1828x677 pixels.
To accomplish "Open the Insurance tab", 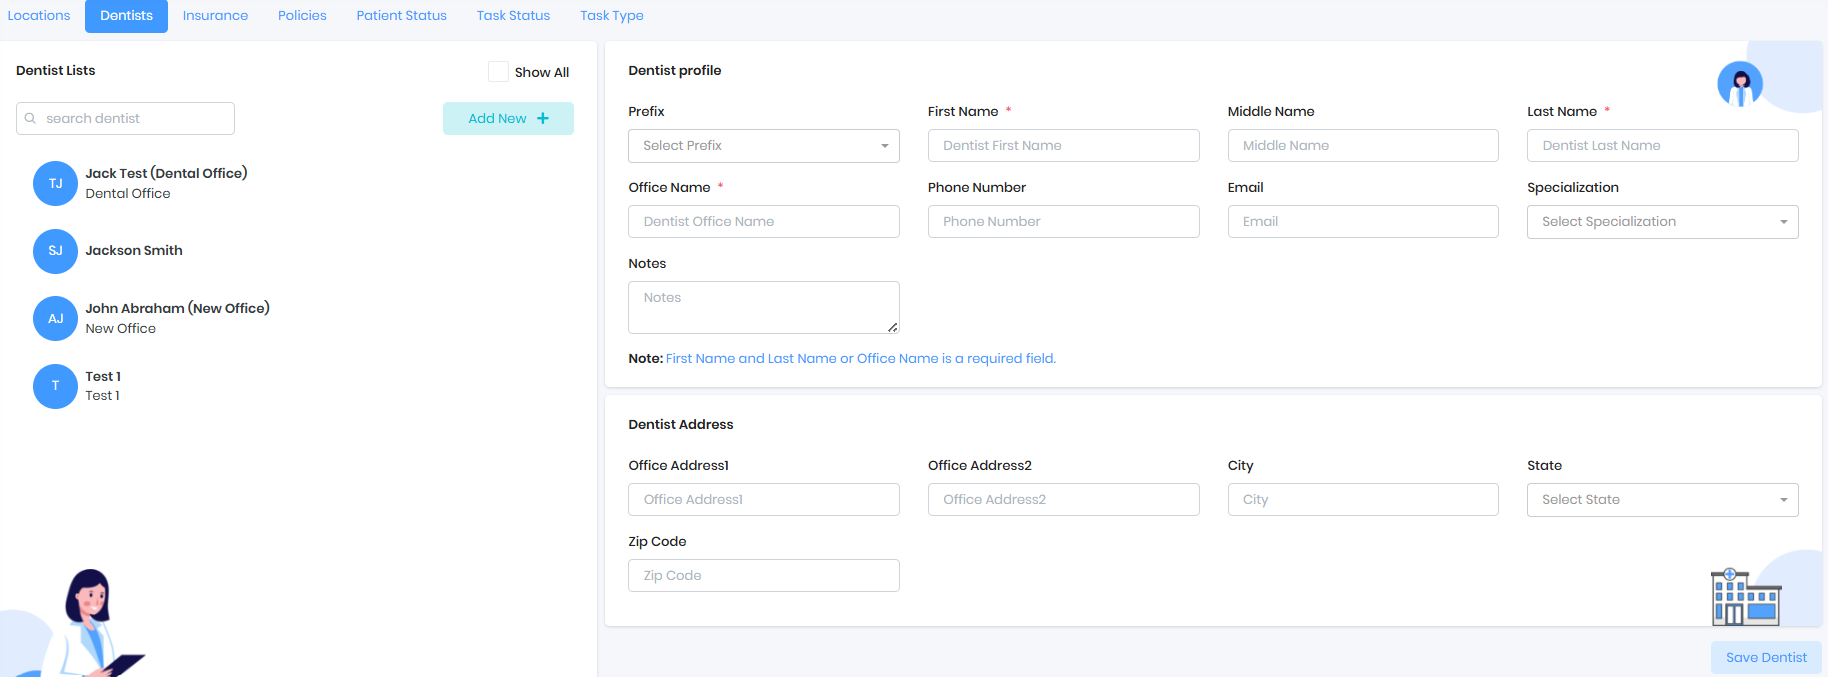I will (215, 16).
